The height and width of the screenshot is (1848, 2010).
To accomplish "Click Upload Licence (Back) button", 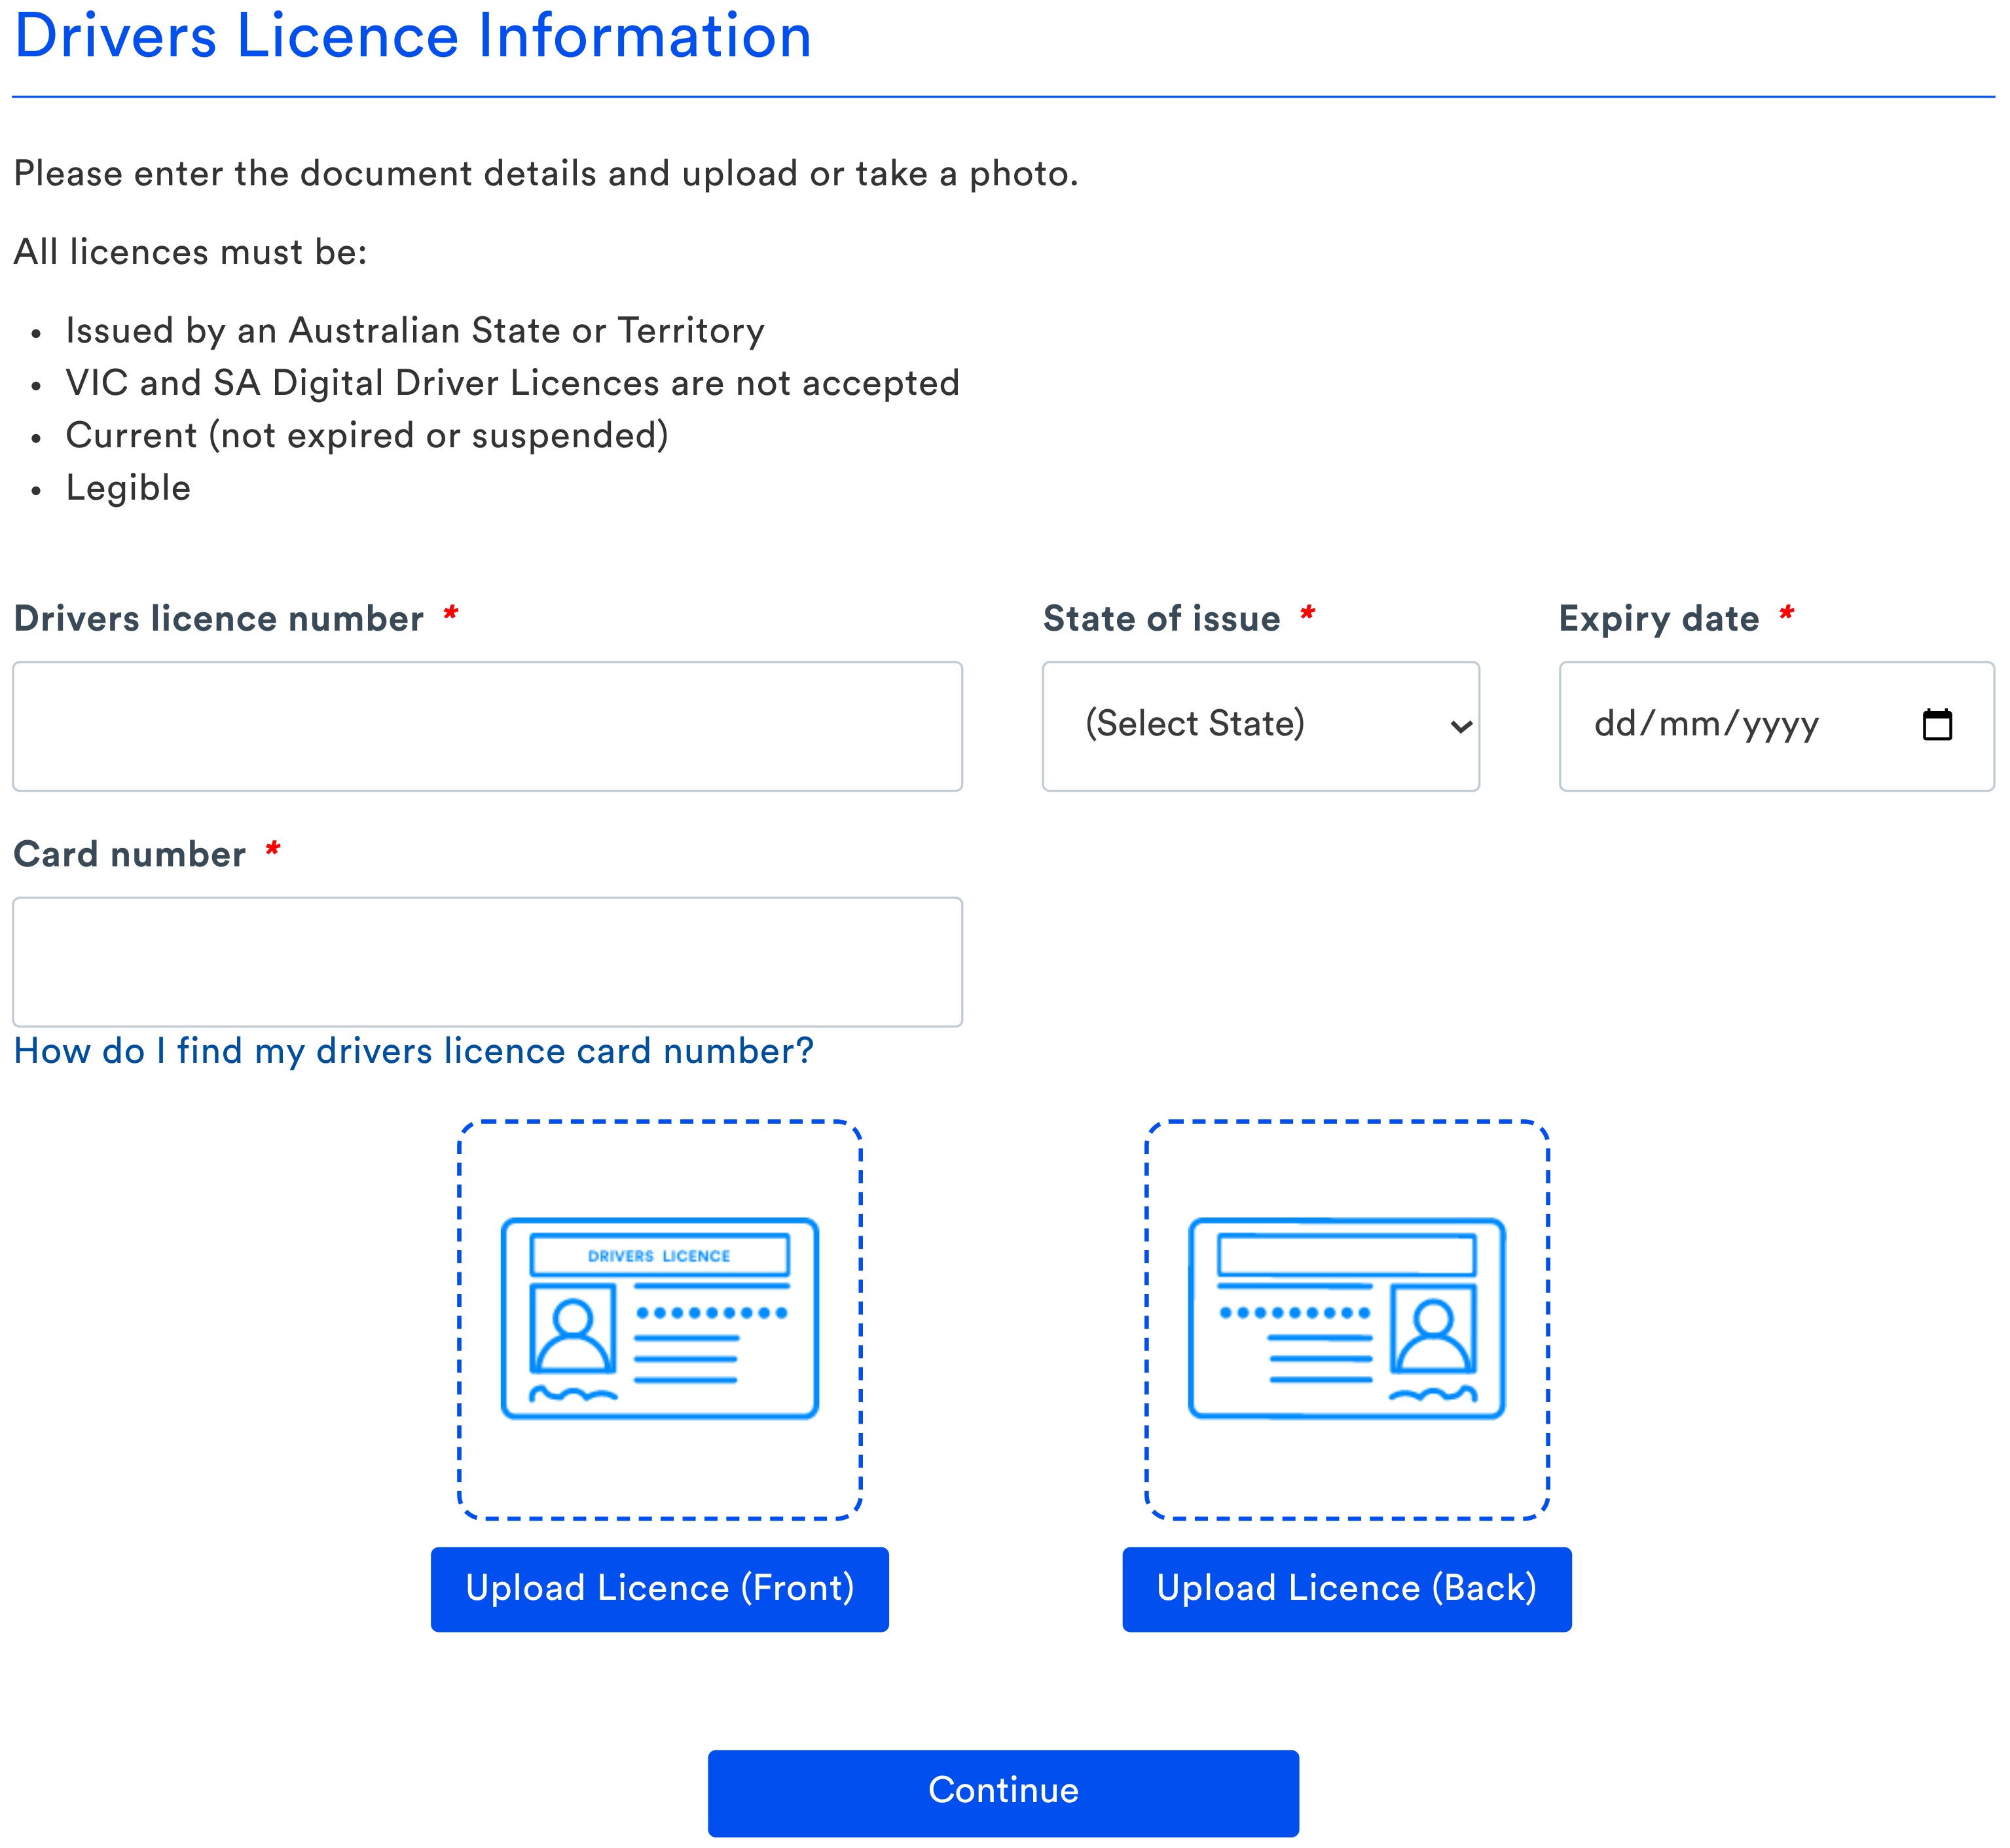I will [1347, 1589].
